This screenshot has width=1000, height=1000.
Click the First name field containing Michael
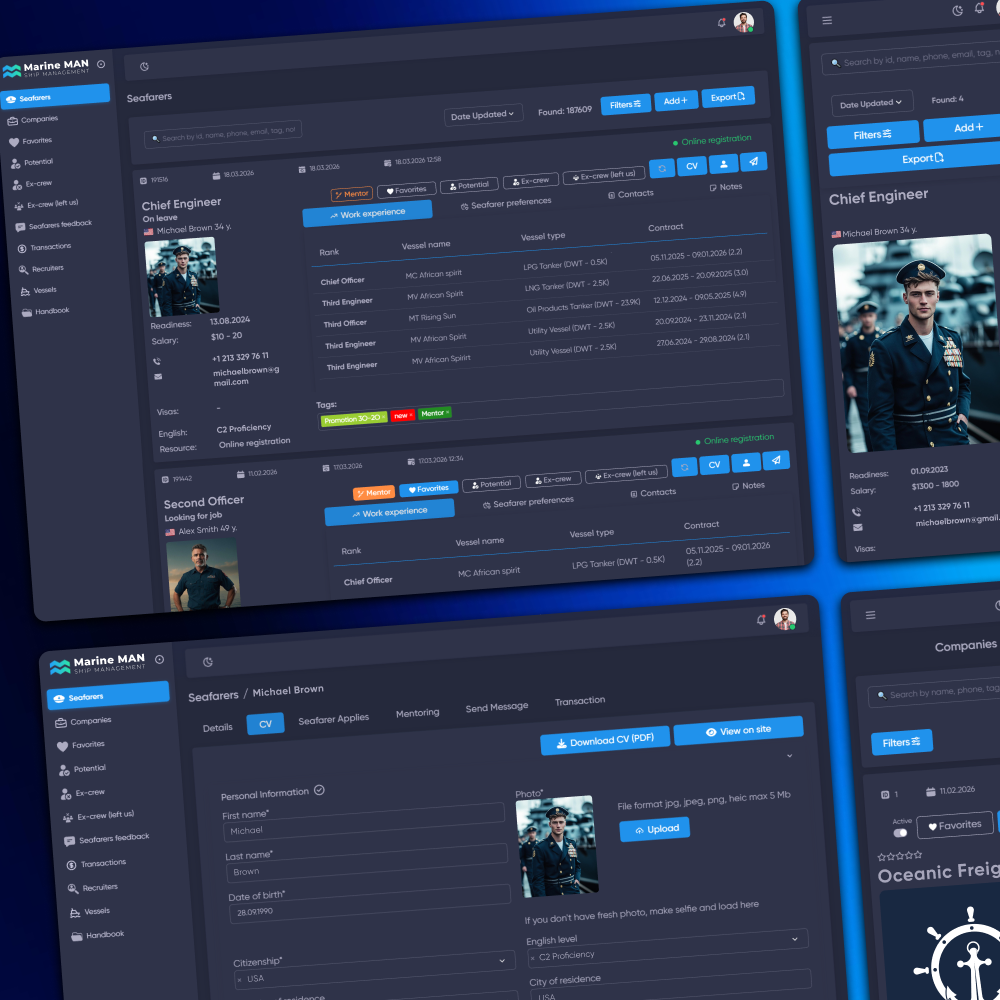click(x=364, y=823)
